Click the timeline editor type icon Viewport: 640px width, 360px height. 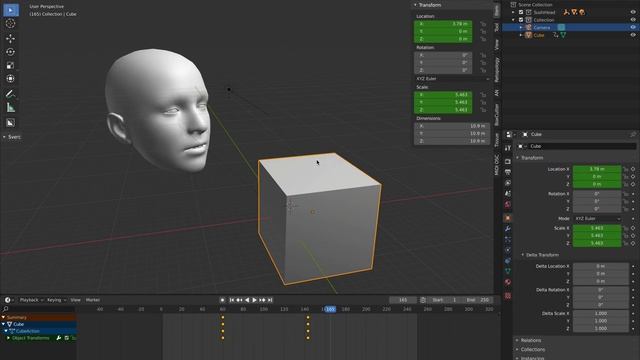pyautogui.click(x=7, y=300)
